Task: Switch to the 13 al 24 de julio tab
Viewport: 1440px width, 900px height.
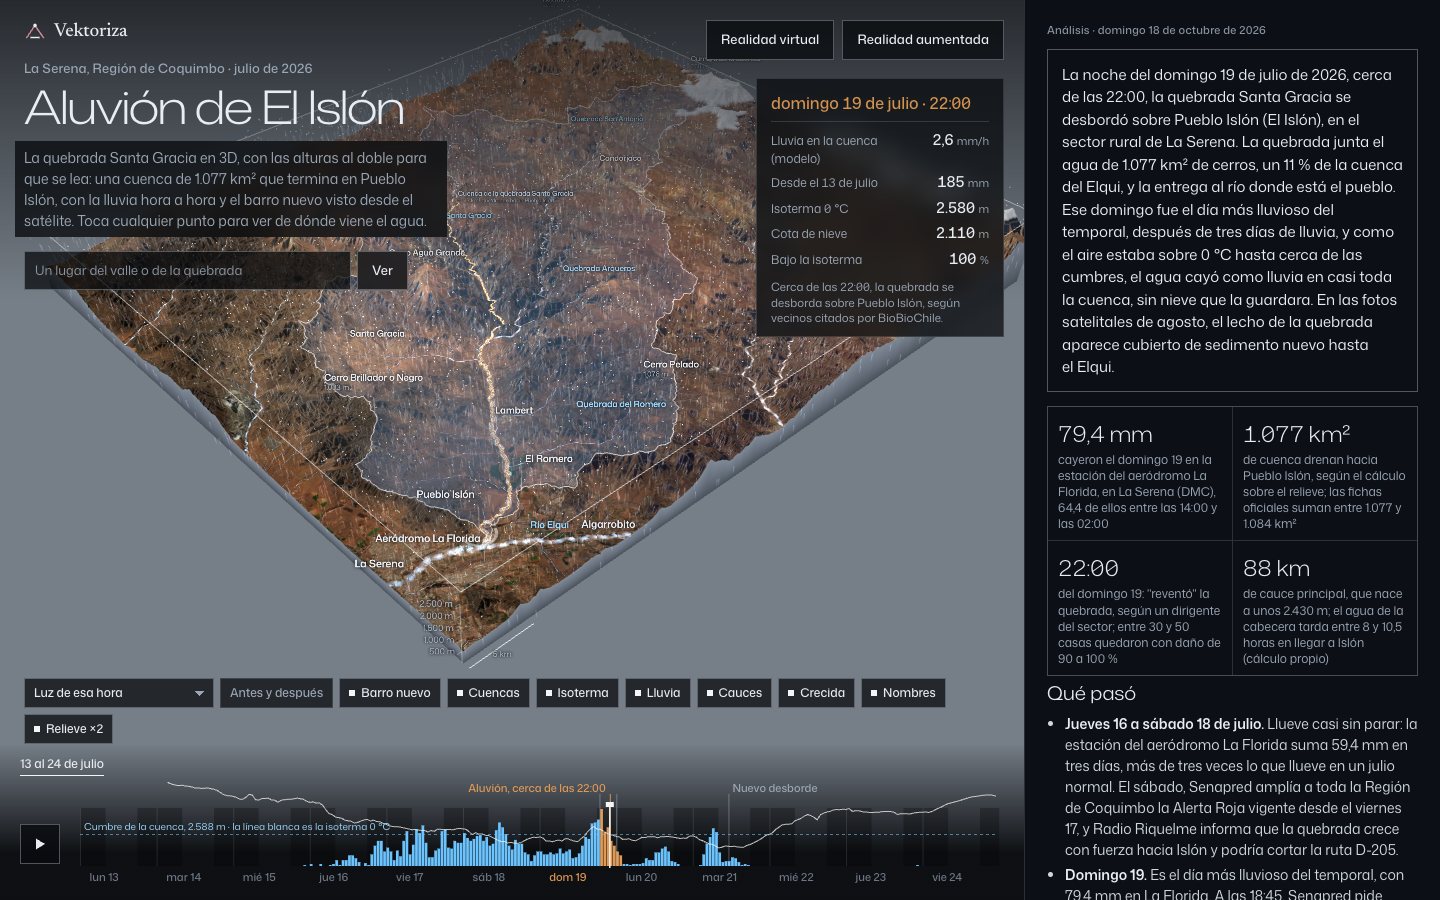Action: (62, 764)
